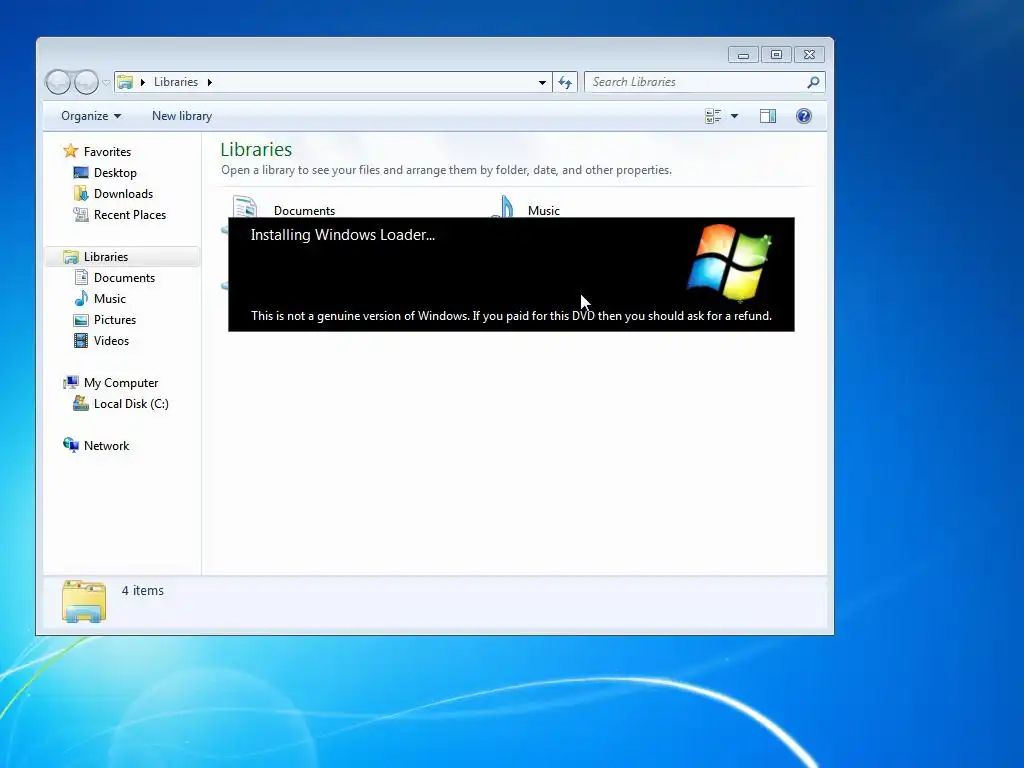The height and width of the screenshot is (768, 1024).
Task: Click the Back navigation arrow button
Action: pyautogui.click(x=58, y=82)
